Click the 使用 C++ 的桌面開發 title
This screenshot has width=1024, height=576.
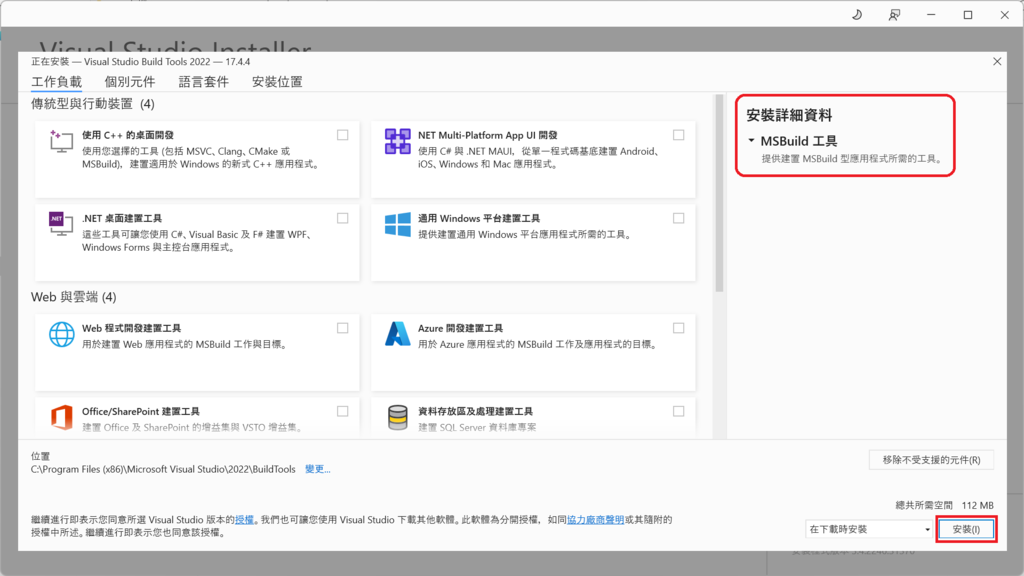(128, 135)
